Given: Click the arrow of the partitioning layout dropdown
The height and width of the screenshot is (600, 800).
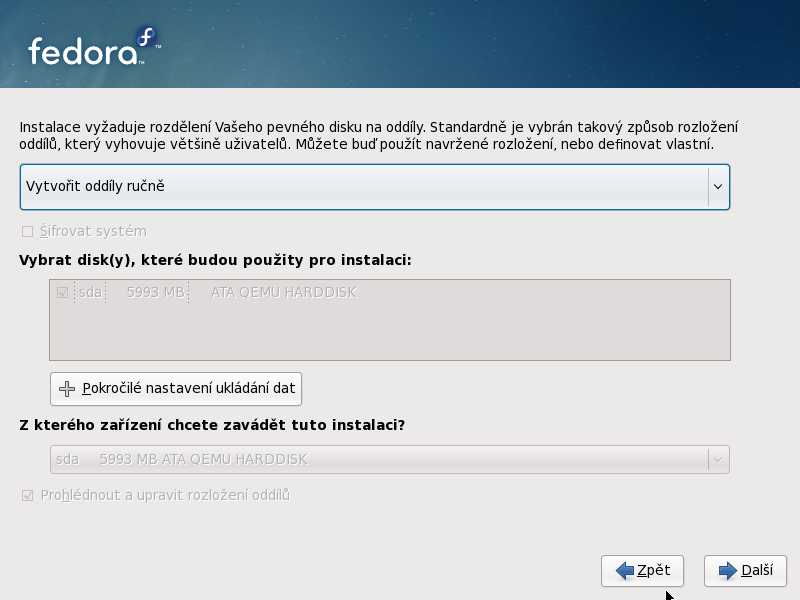Looking at the screenshot, I should (717, 186).
